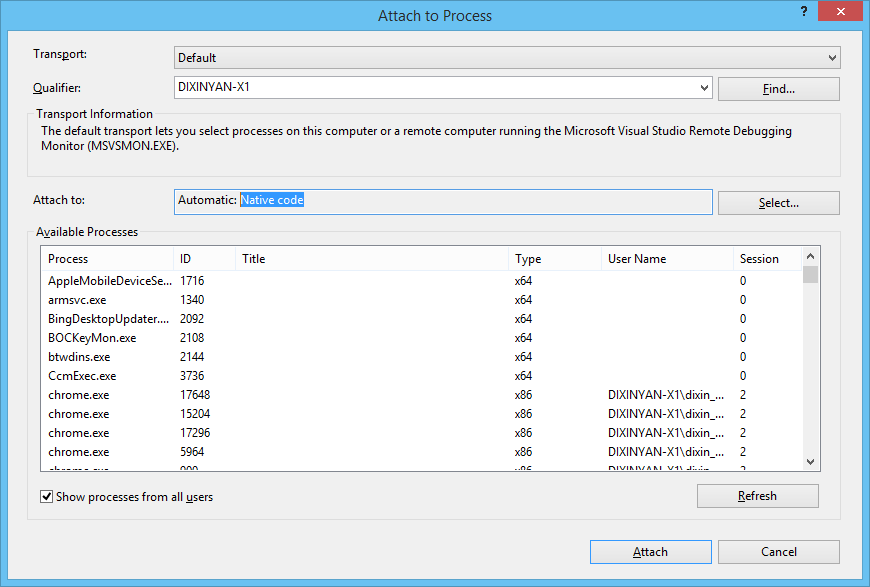
Task: Click the Refresh button
Action: 757,496
